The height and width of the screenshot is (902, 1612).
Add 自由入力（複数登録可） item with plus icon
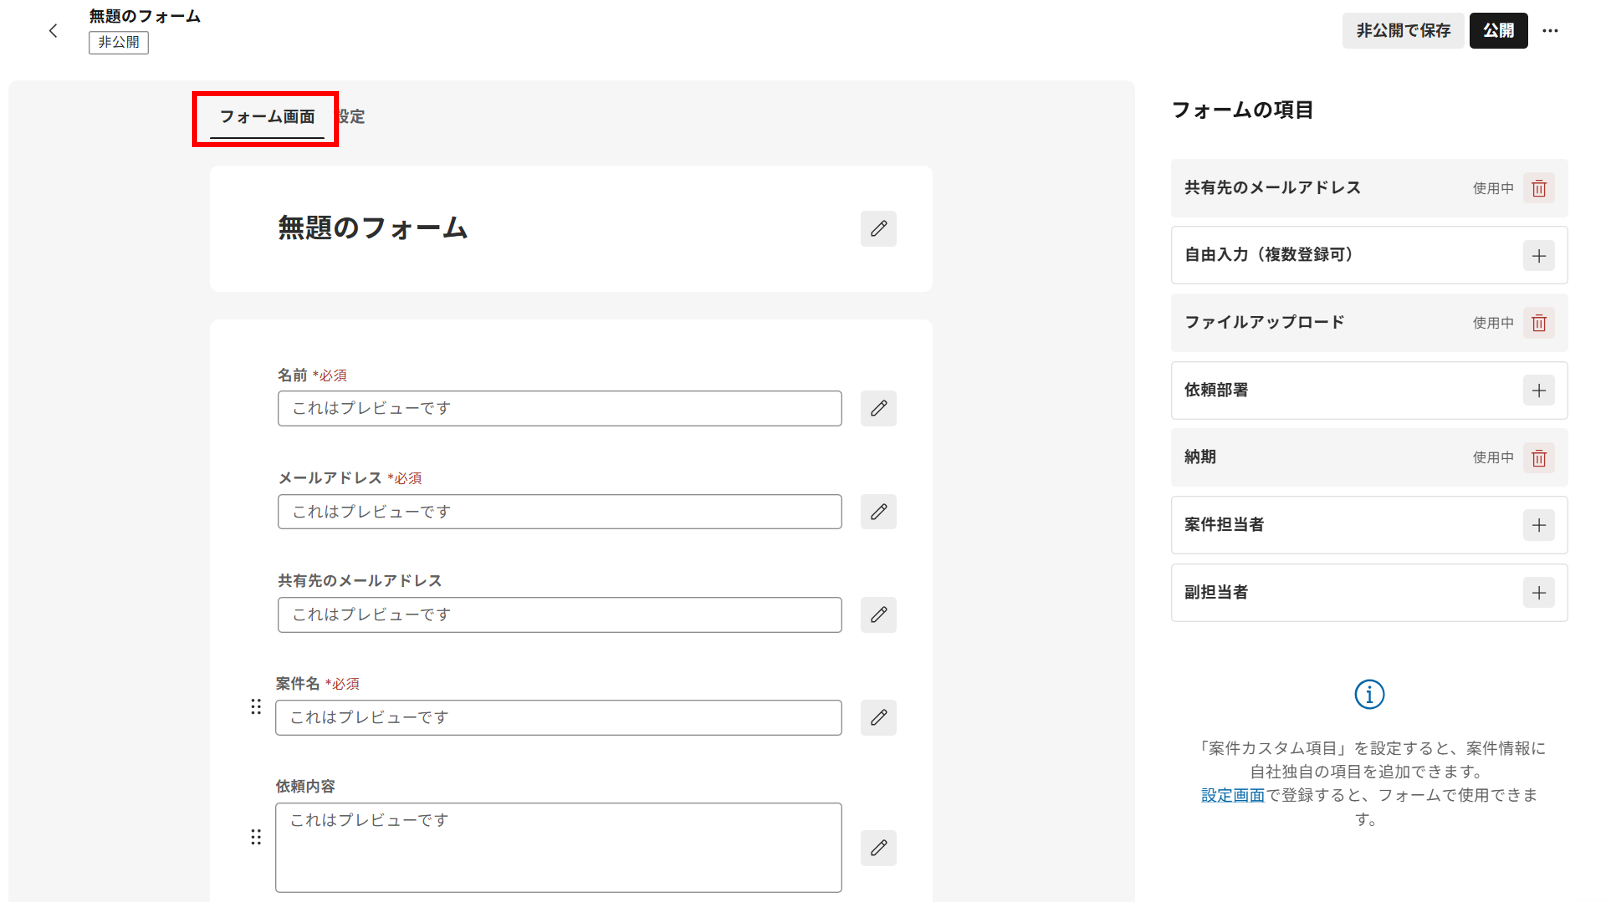1539,256
